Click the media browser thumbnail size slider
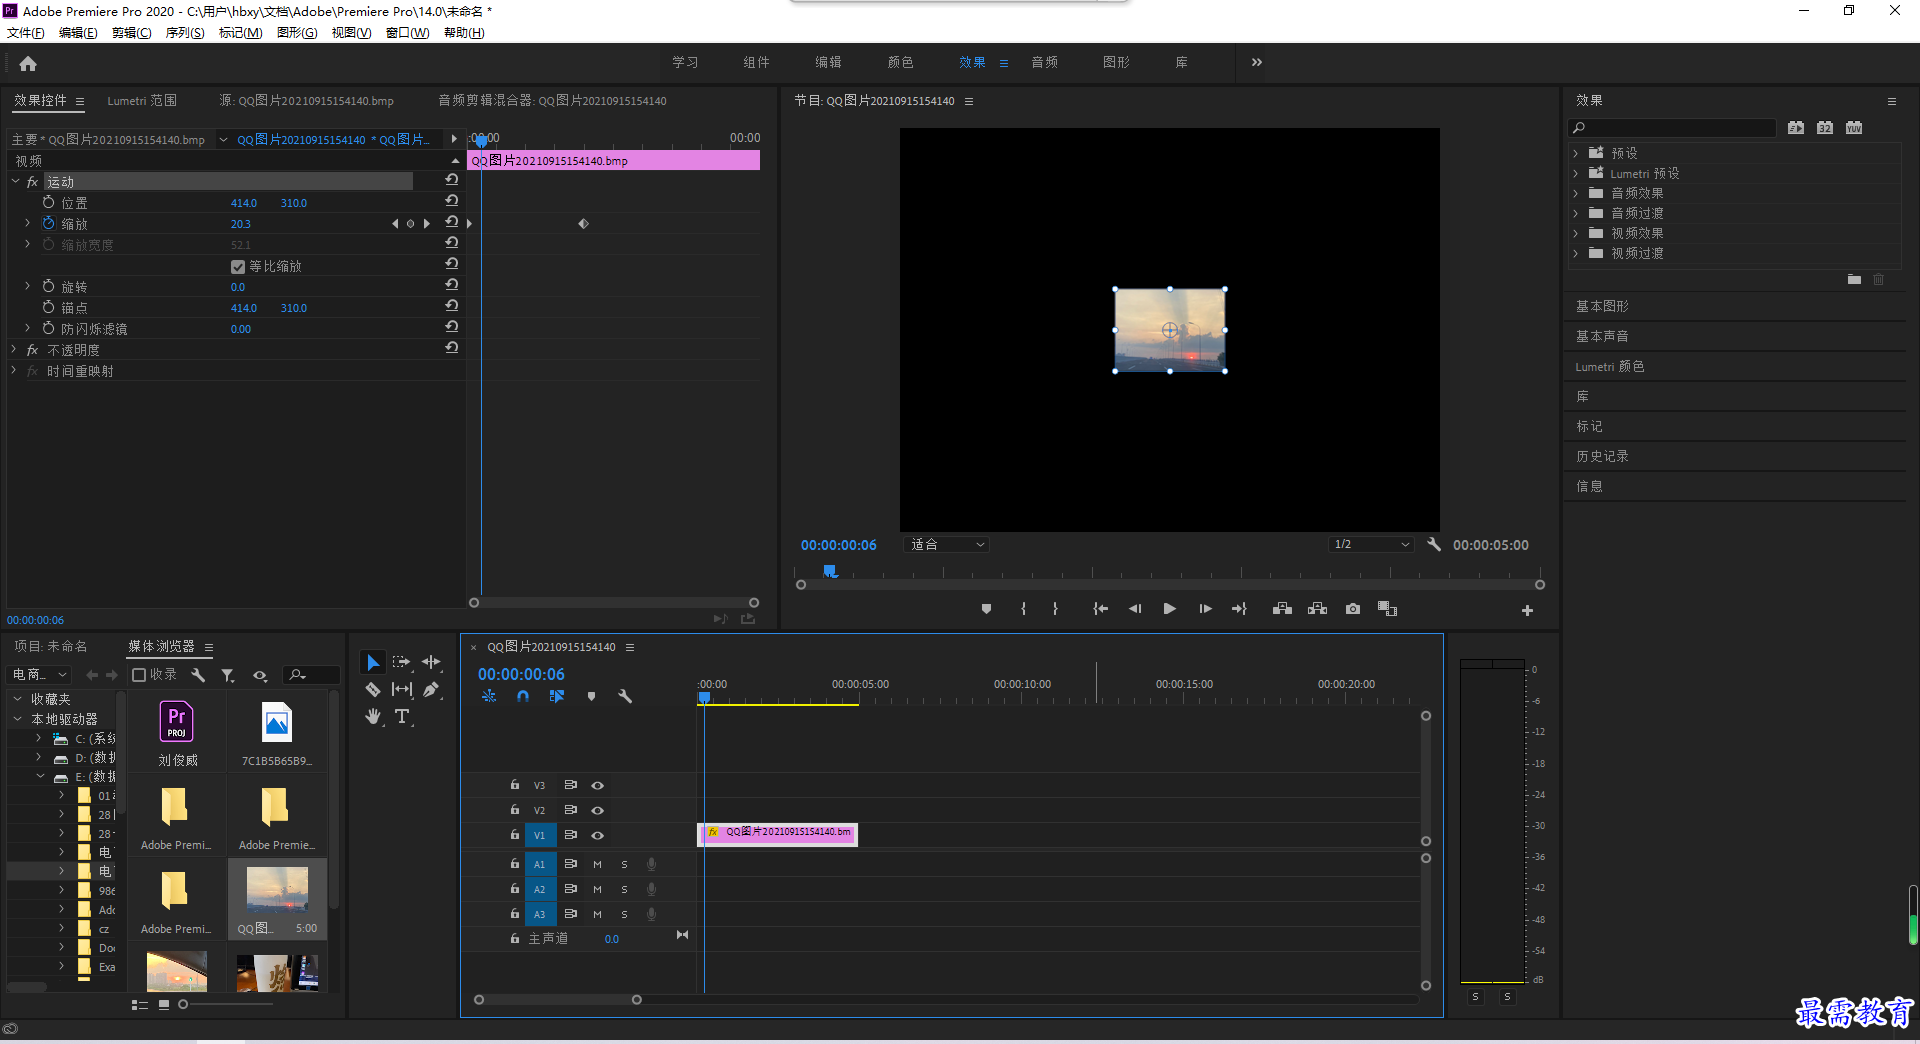 point(183,1004)
